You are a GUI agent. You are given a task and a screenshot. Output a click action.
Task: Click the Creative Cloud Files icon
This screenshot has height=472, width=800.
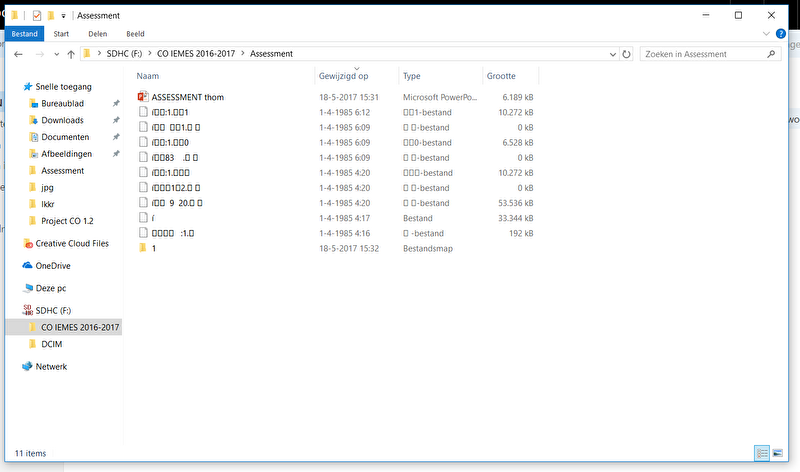pos(29,243)
